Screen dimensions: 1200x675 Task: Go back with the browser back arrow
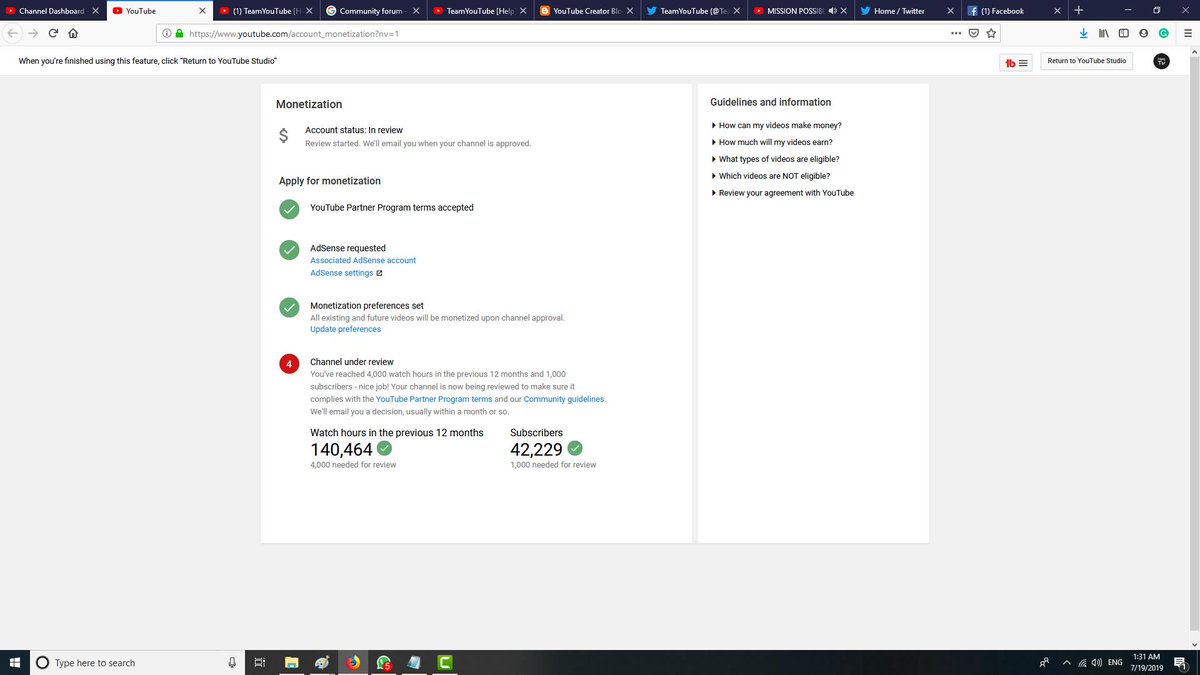pos(12,32)
